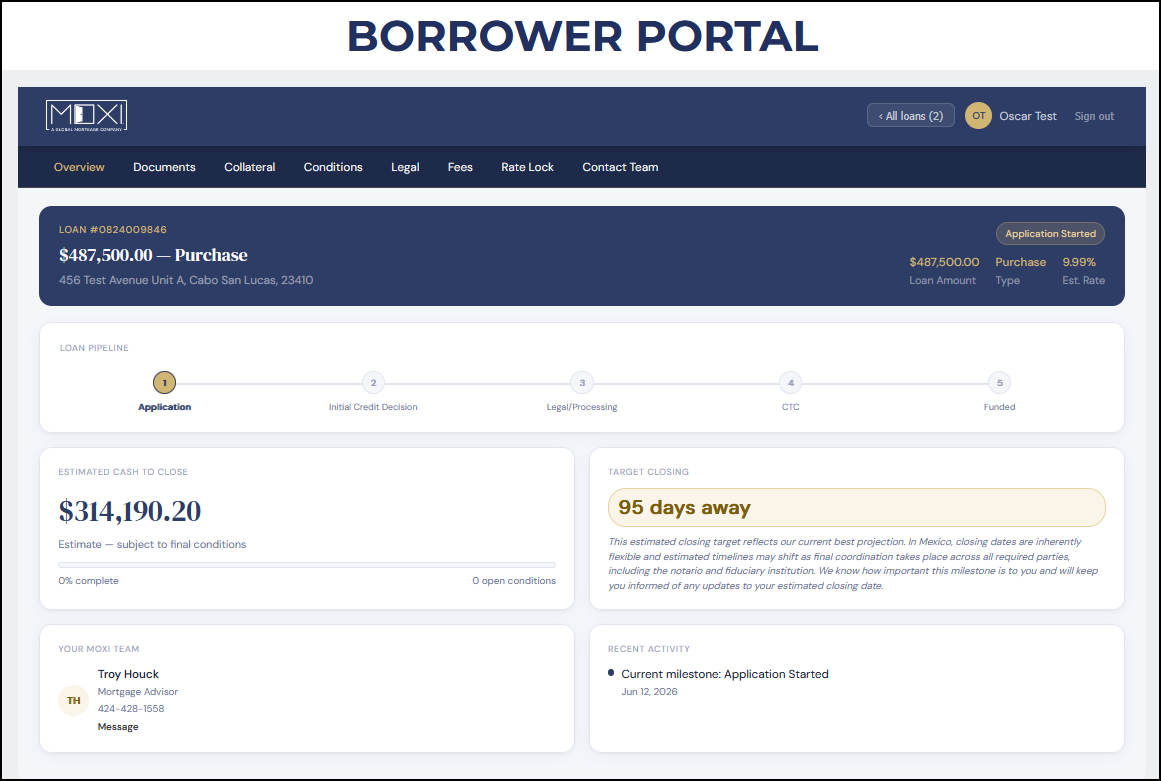The width and height of the screenshot is (1161, 781).
Task: Click the $314,190.20 cash to close amount
Action: (130, 512)
